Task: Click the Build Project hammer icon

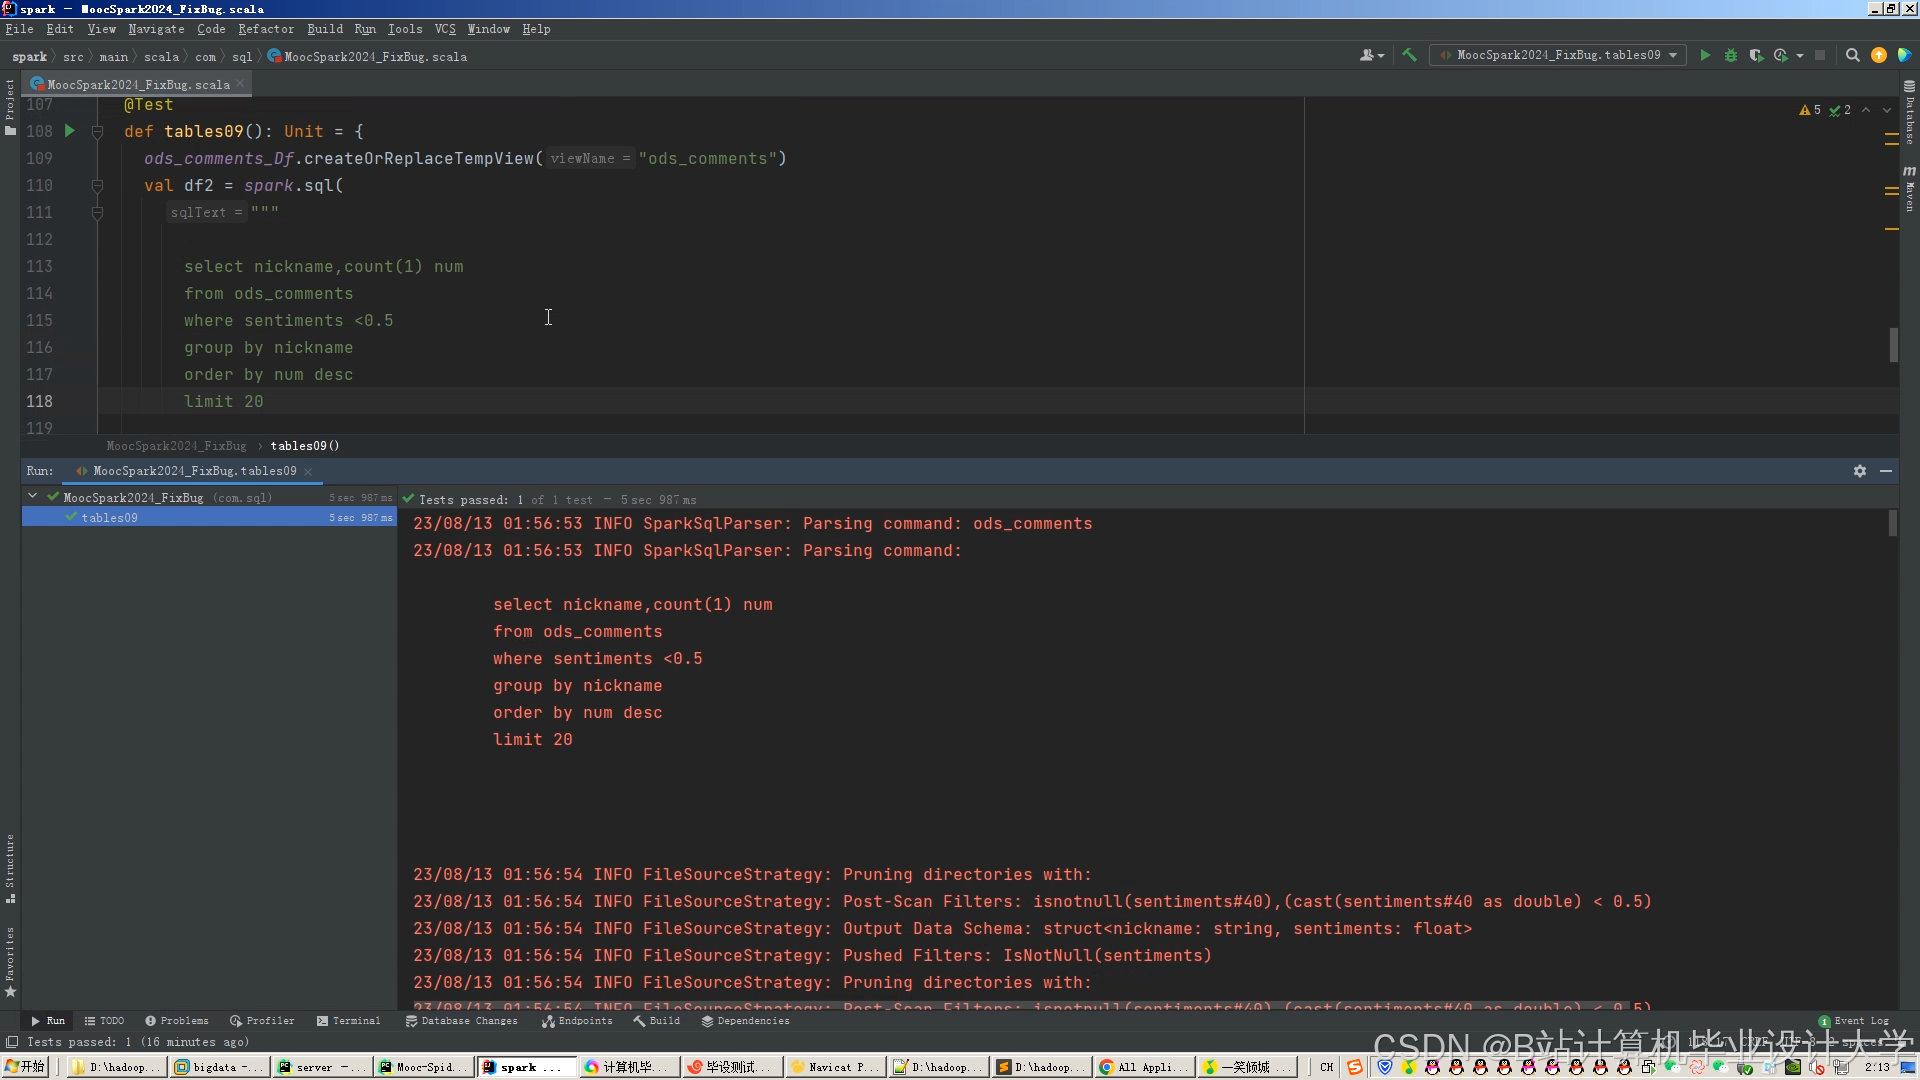Action: tap(1409, 55)
